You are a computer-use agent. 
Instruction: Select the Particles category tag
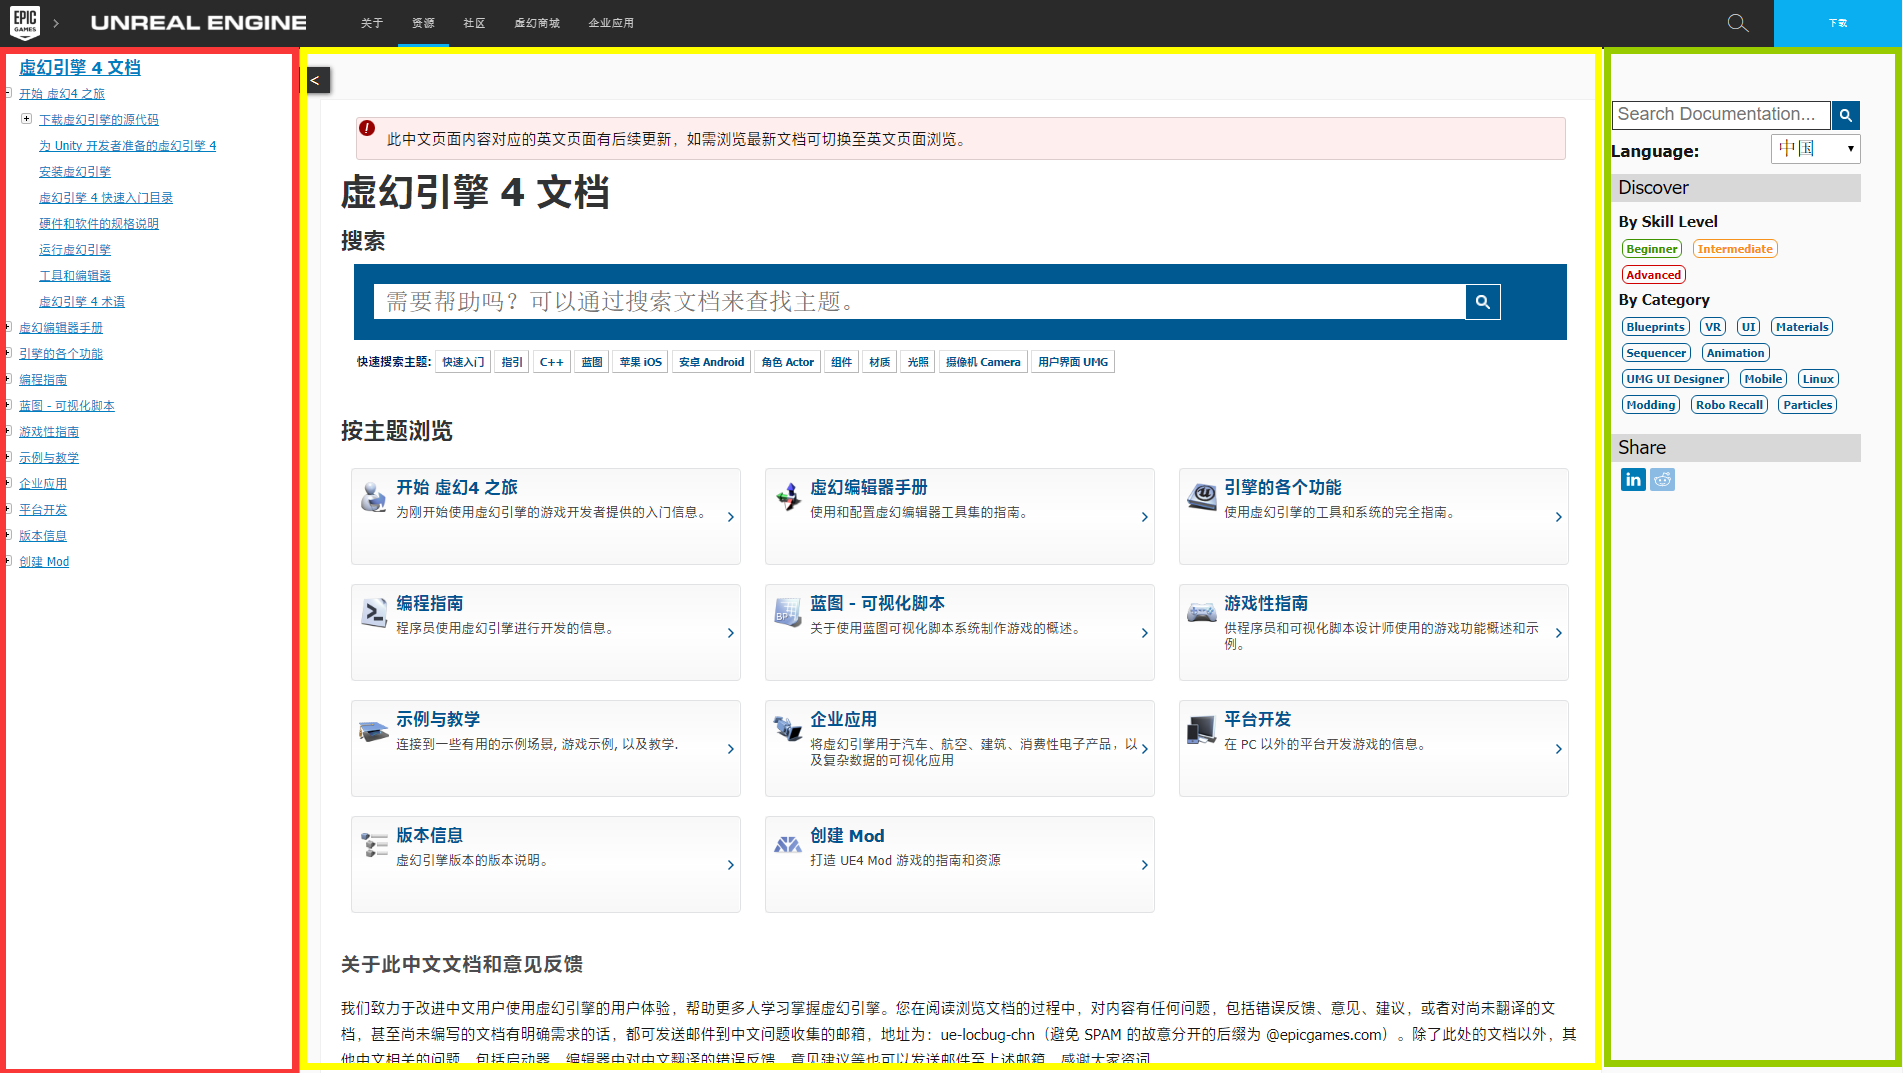(x=1808, y=405)
